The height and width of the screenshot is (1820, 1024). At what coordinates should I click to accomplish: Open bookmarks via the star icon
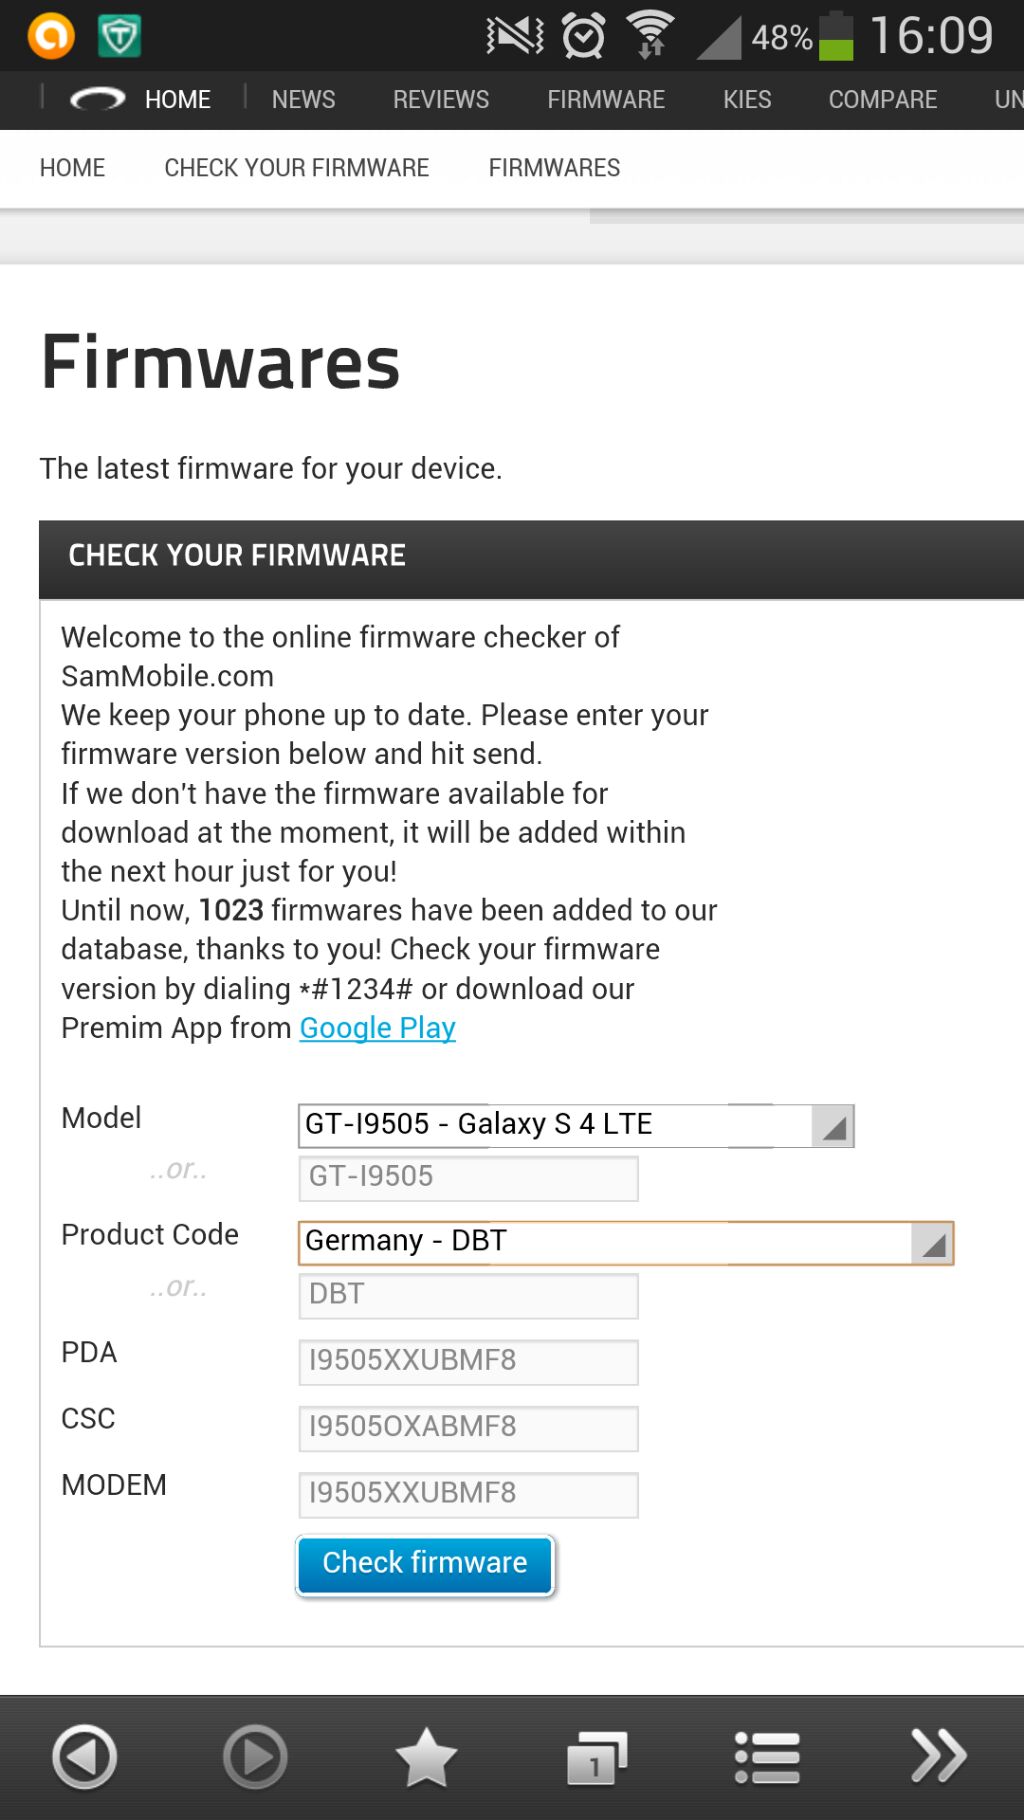(x=426, y=1757)
